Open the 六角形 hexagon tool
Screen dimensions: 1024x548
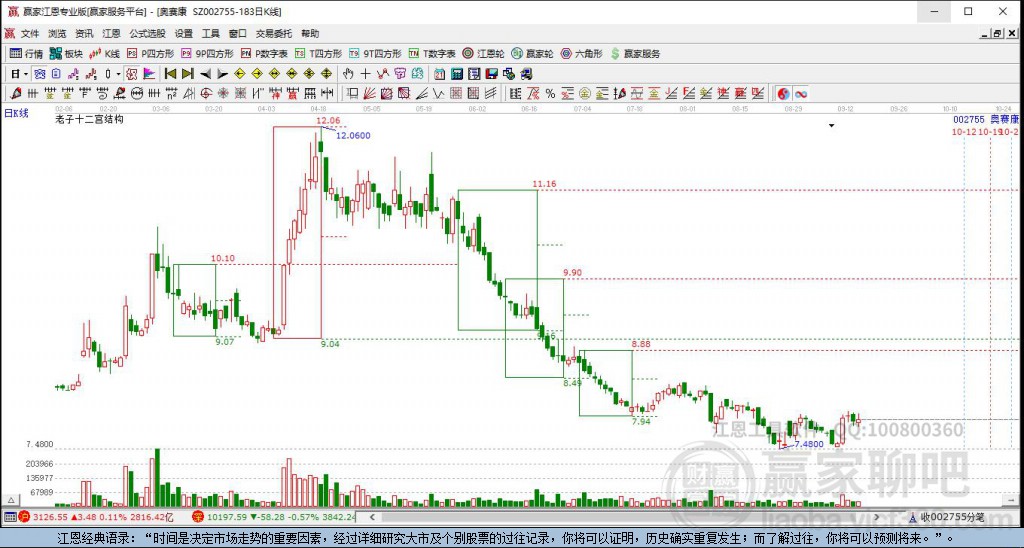point(581,54)
